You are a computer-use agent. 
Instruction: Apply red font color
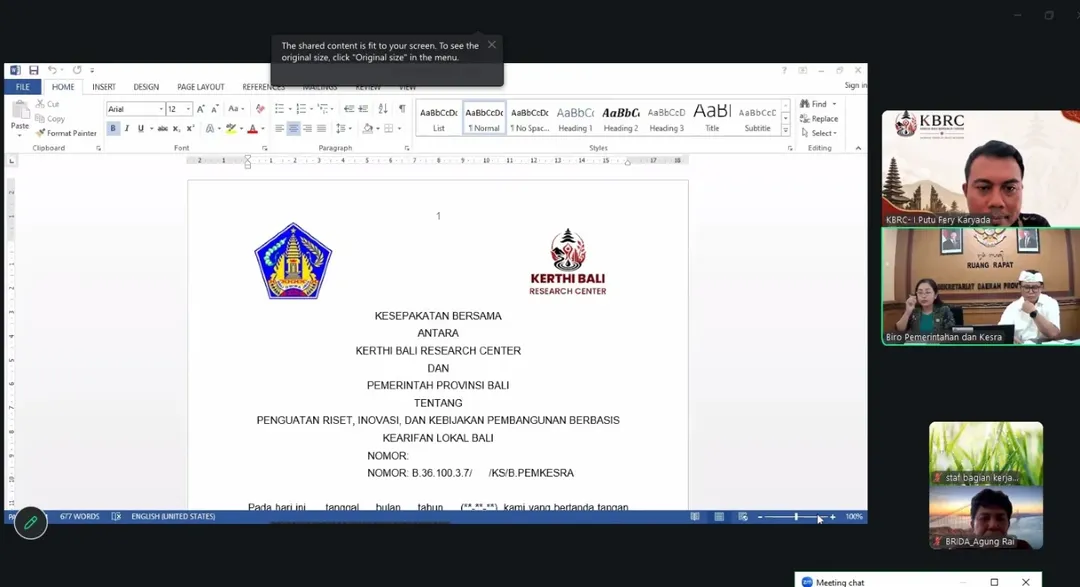click(252, 128)
